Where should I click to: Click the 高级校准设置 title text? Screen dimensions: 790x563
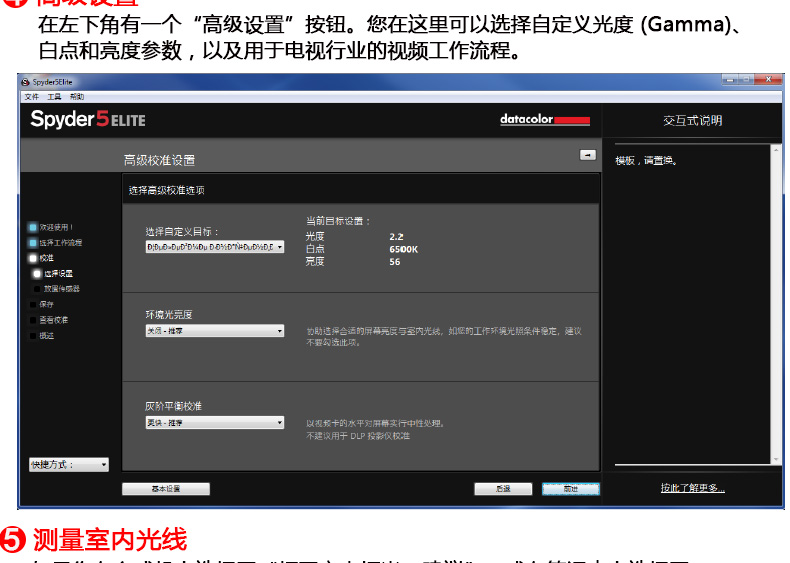(x=159, y=160)
